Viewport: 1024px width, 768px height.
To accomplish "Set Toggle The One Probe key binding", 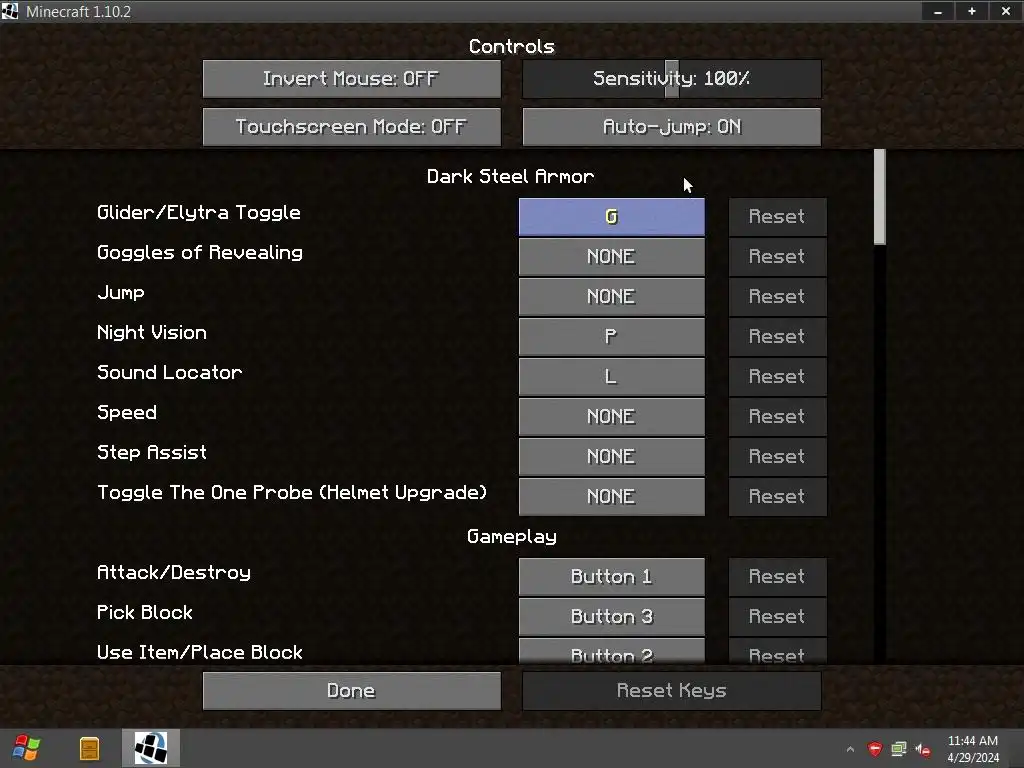I will point(611,496).
